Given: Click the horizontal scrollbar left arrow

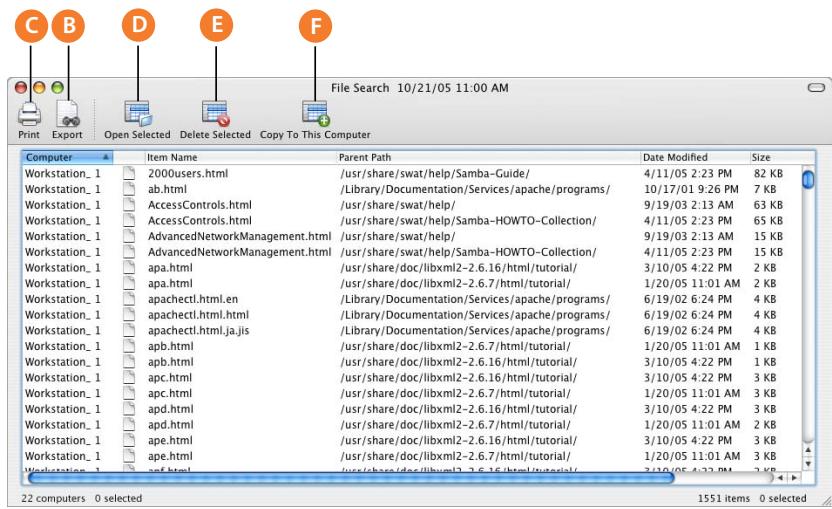Looking at the screenshot, I should (780, 478).
